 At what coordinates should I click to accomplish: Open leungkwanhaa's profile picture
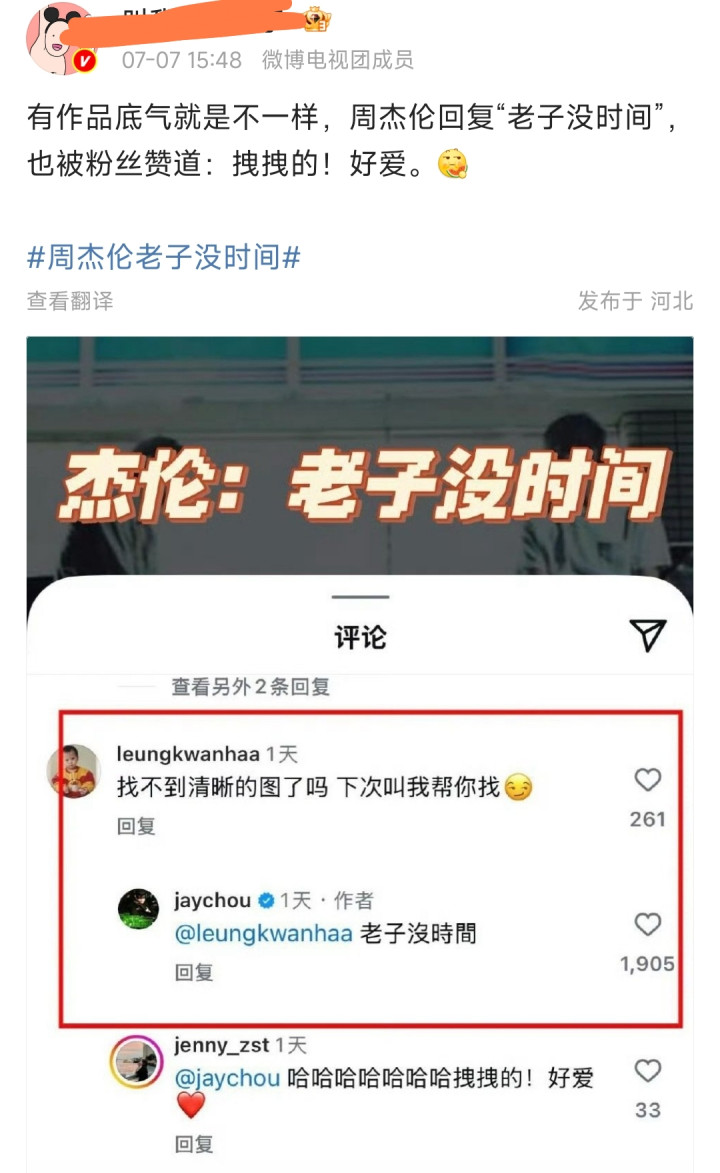(73, 771)
